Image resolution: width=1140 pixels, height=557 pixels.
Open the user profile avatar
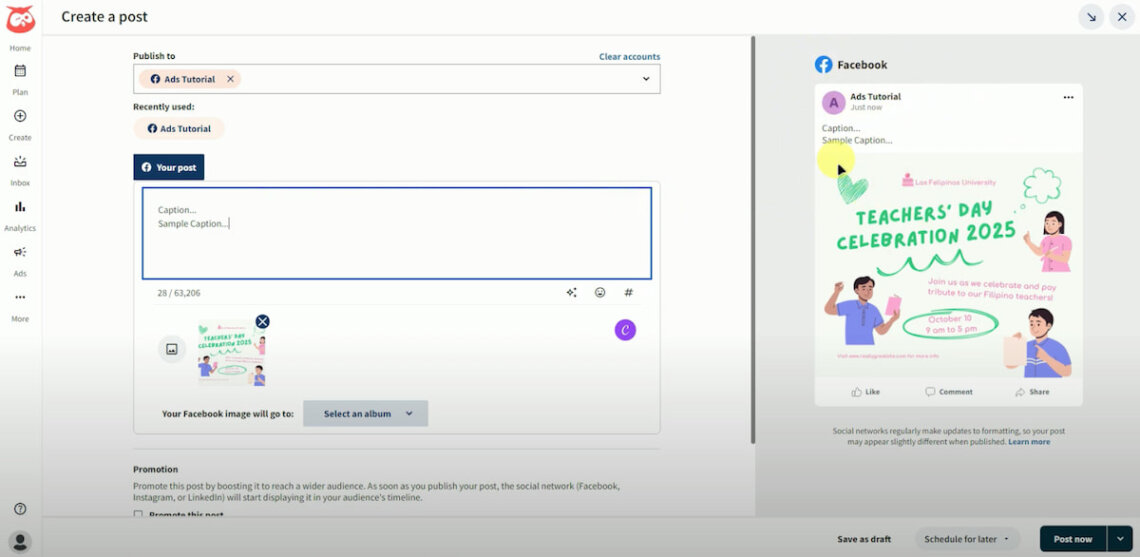coord(20,541)
